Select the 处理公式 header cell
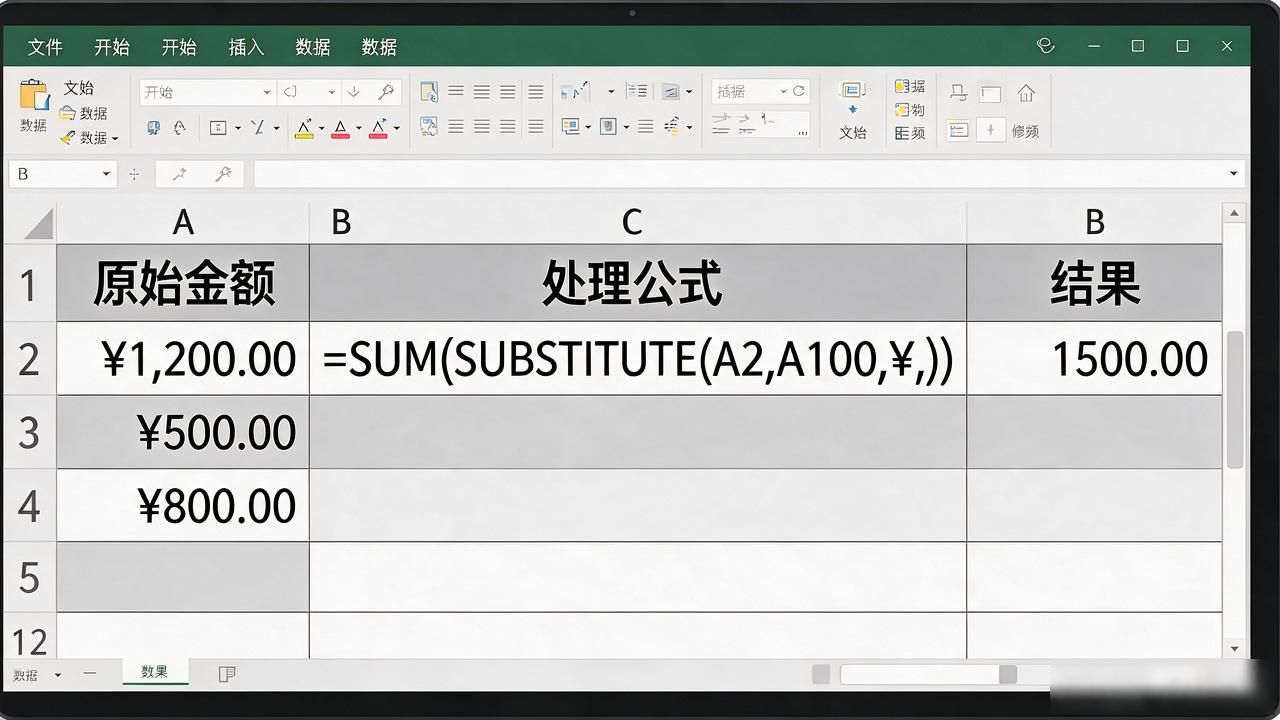Viewport: 1280px width, 720px height. (638, 284)
